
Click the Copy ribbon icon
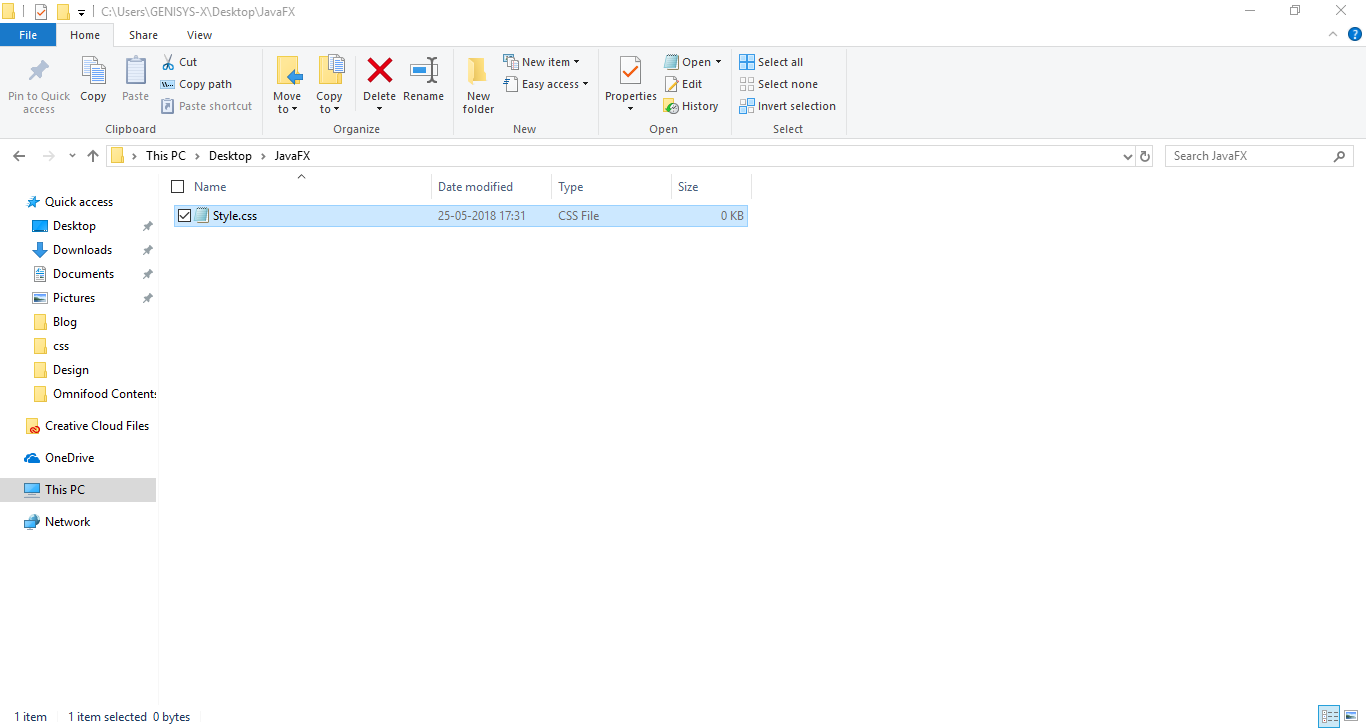pyautogui.click(x=93, y=72)
